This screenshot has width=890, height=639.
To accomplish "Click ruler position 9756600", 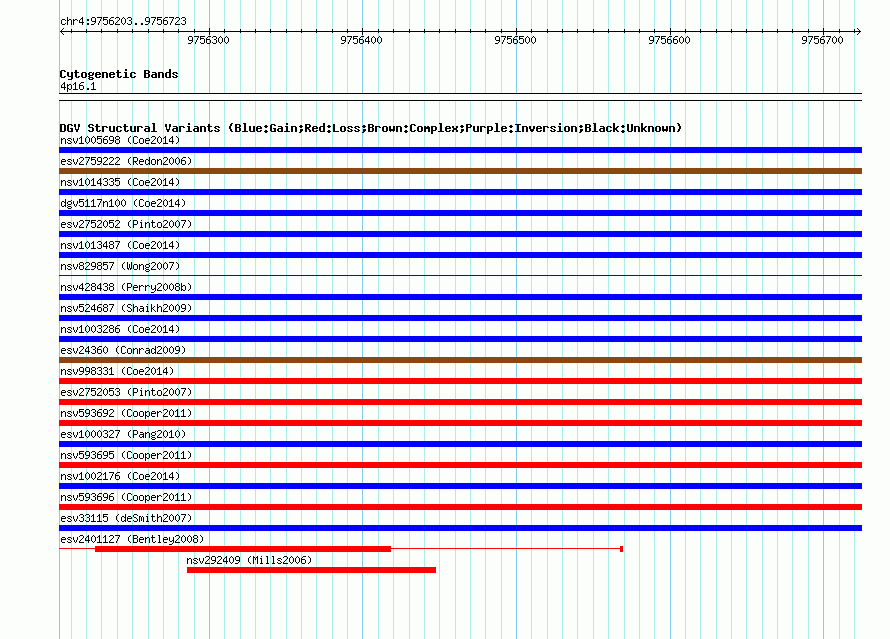I will [x=669, y=40].
